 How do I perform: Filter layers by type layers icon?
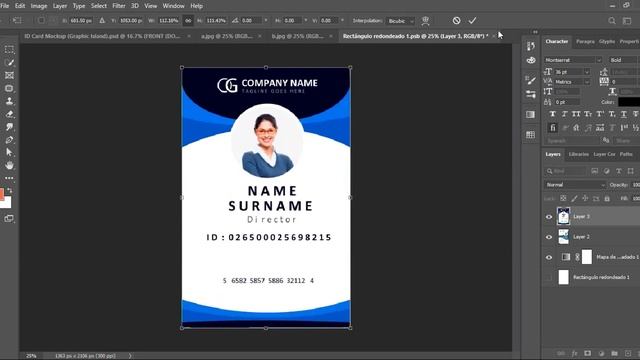[619, 171]
